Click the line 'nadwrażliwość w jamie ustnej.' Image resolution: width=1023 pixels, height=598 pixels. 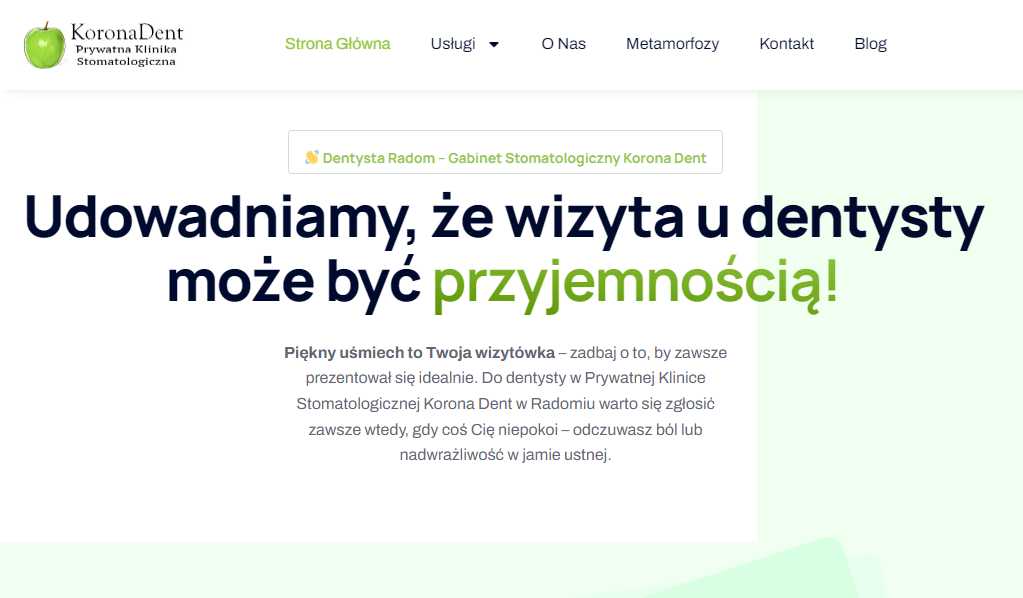pos(505,455)
